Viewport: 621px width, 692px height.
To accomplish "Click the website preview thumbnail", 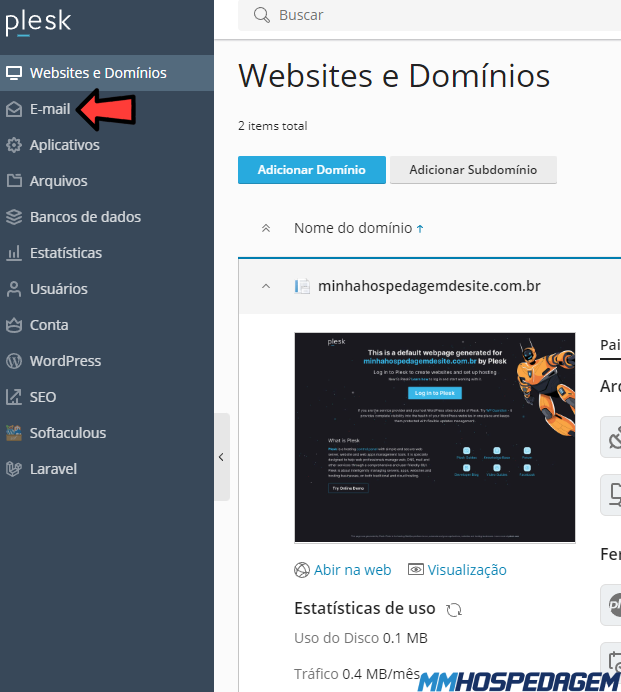I will coord(435,437).
